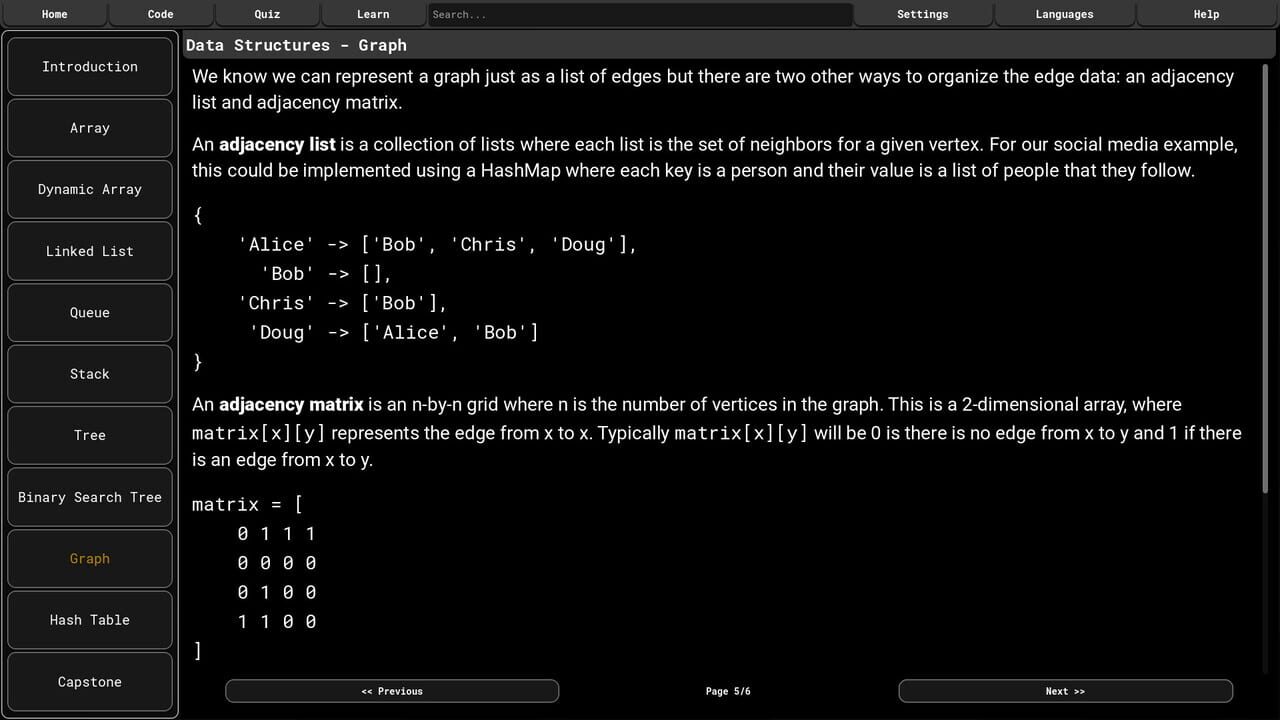Select the Hash Table topic
The width and height of the screenshot is (1280, 720).
pos(89,620)
